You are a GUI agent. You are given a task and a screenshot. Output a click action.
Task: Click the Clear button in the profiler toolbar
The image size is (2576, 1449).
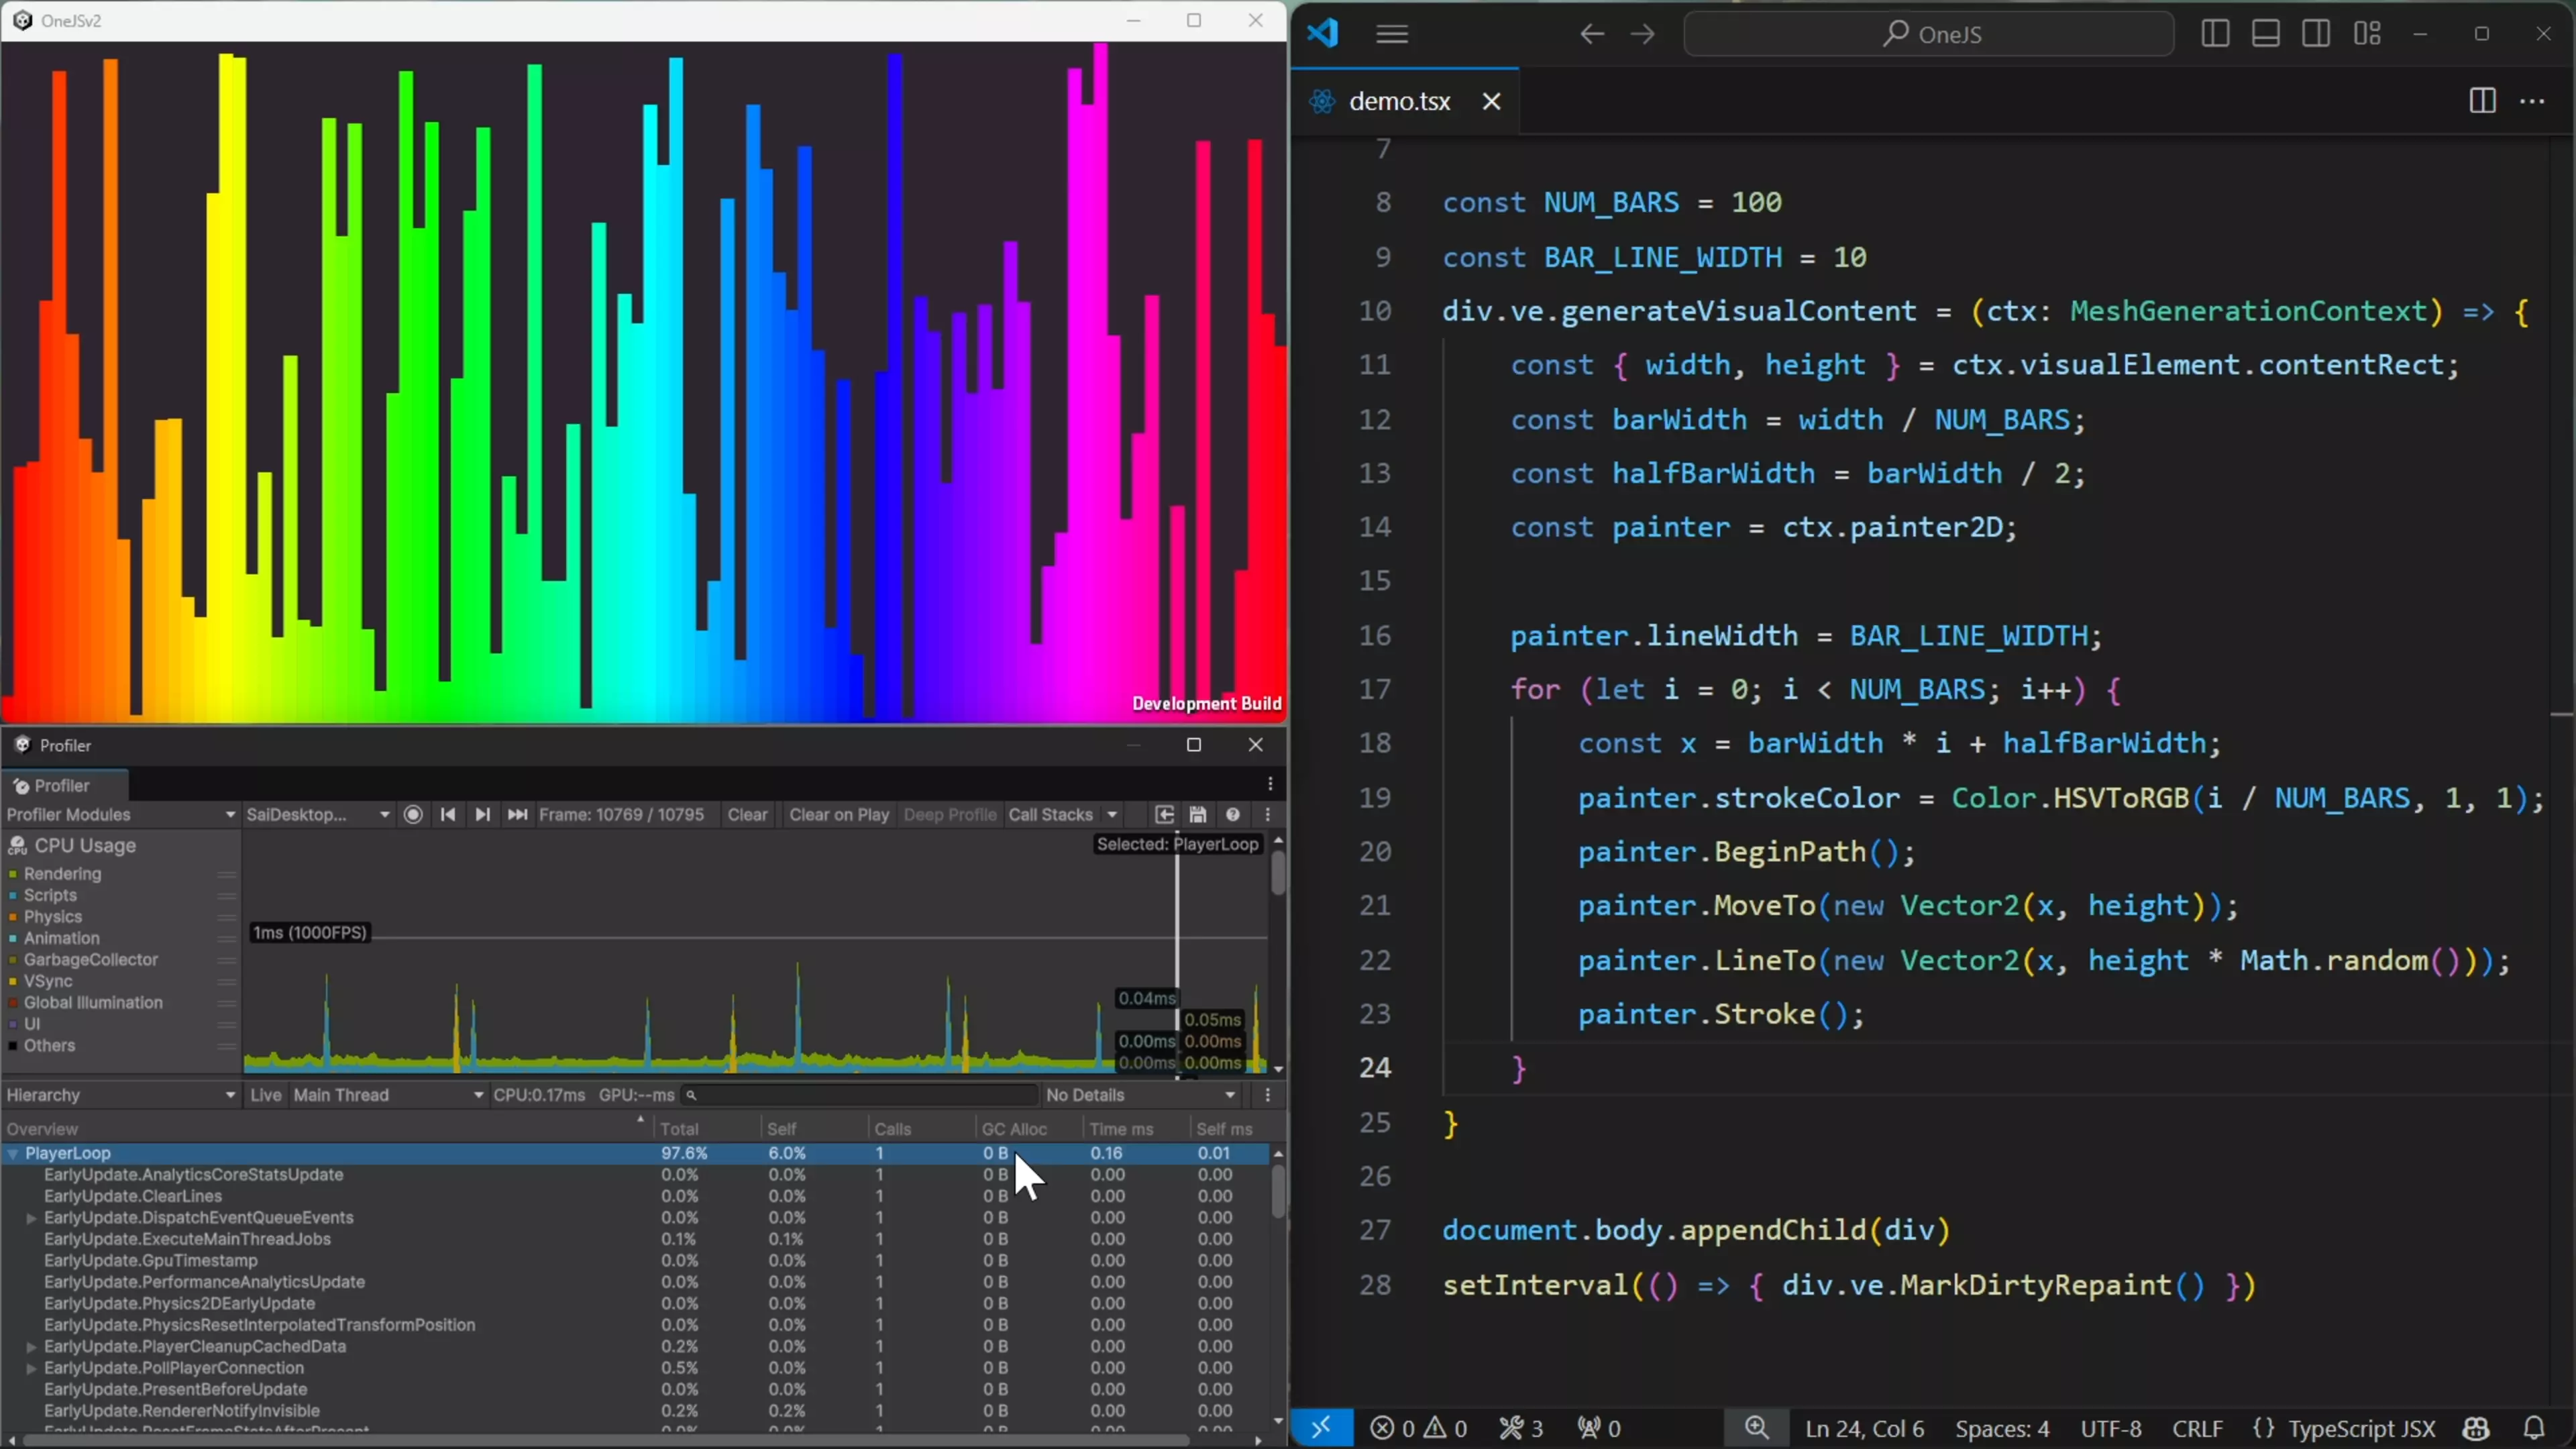747,815
